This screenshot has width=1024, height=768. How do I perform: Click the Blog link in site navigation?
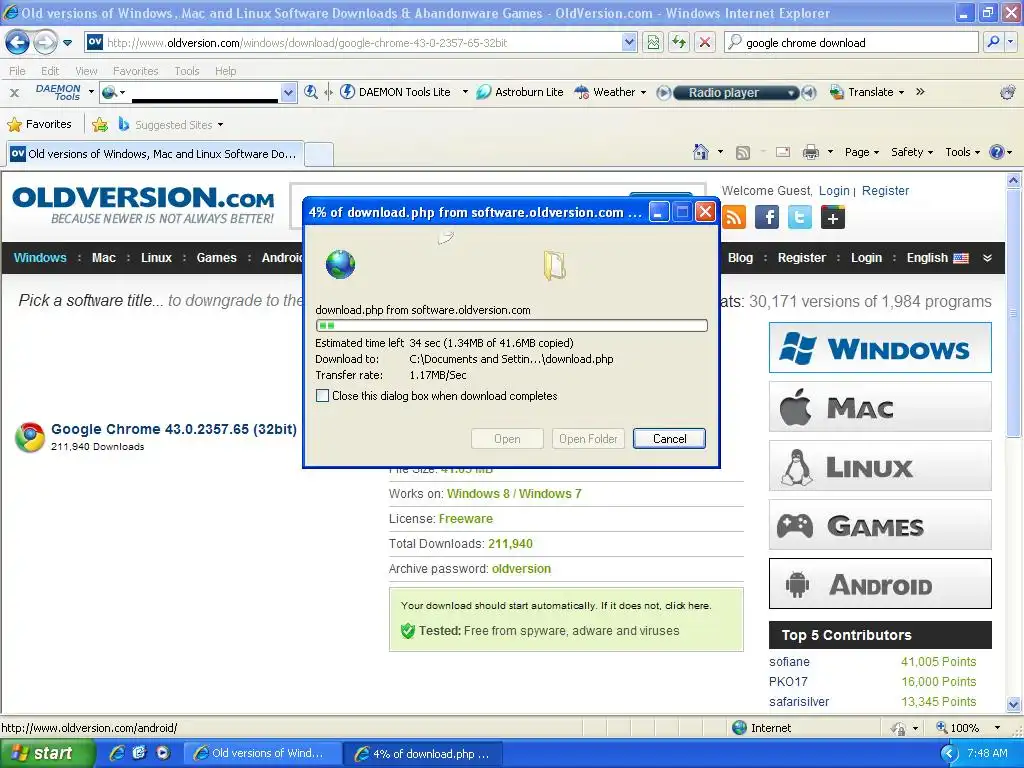point(741,258)
